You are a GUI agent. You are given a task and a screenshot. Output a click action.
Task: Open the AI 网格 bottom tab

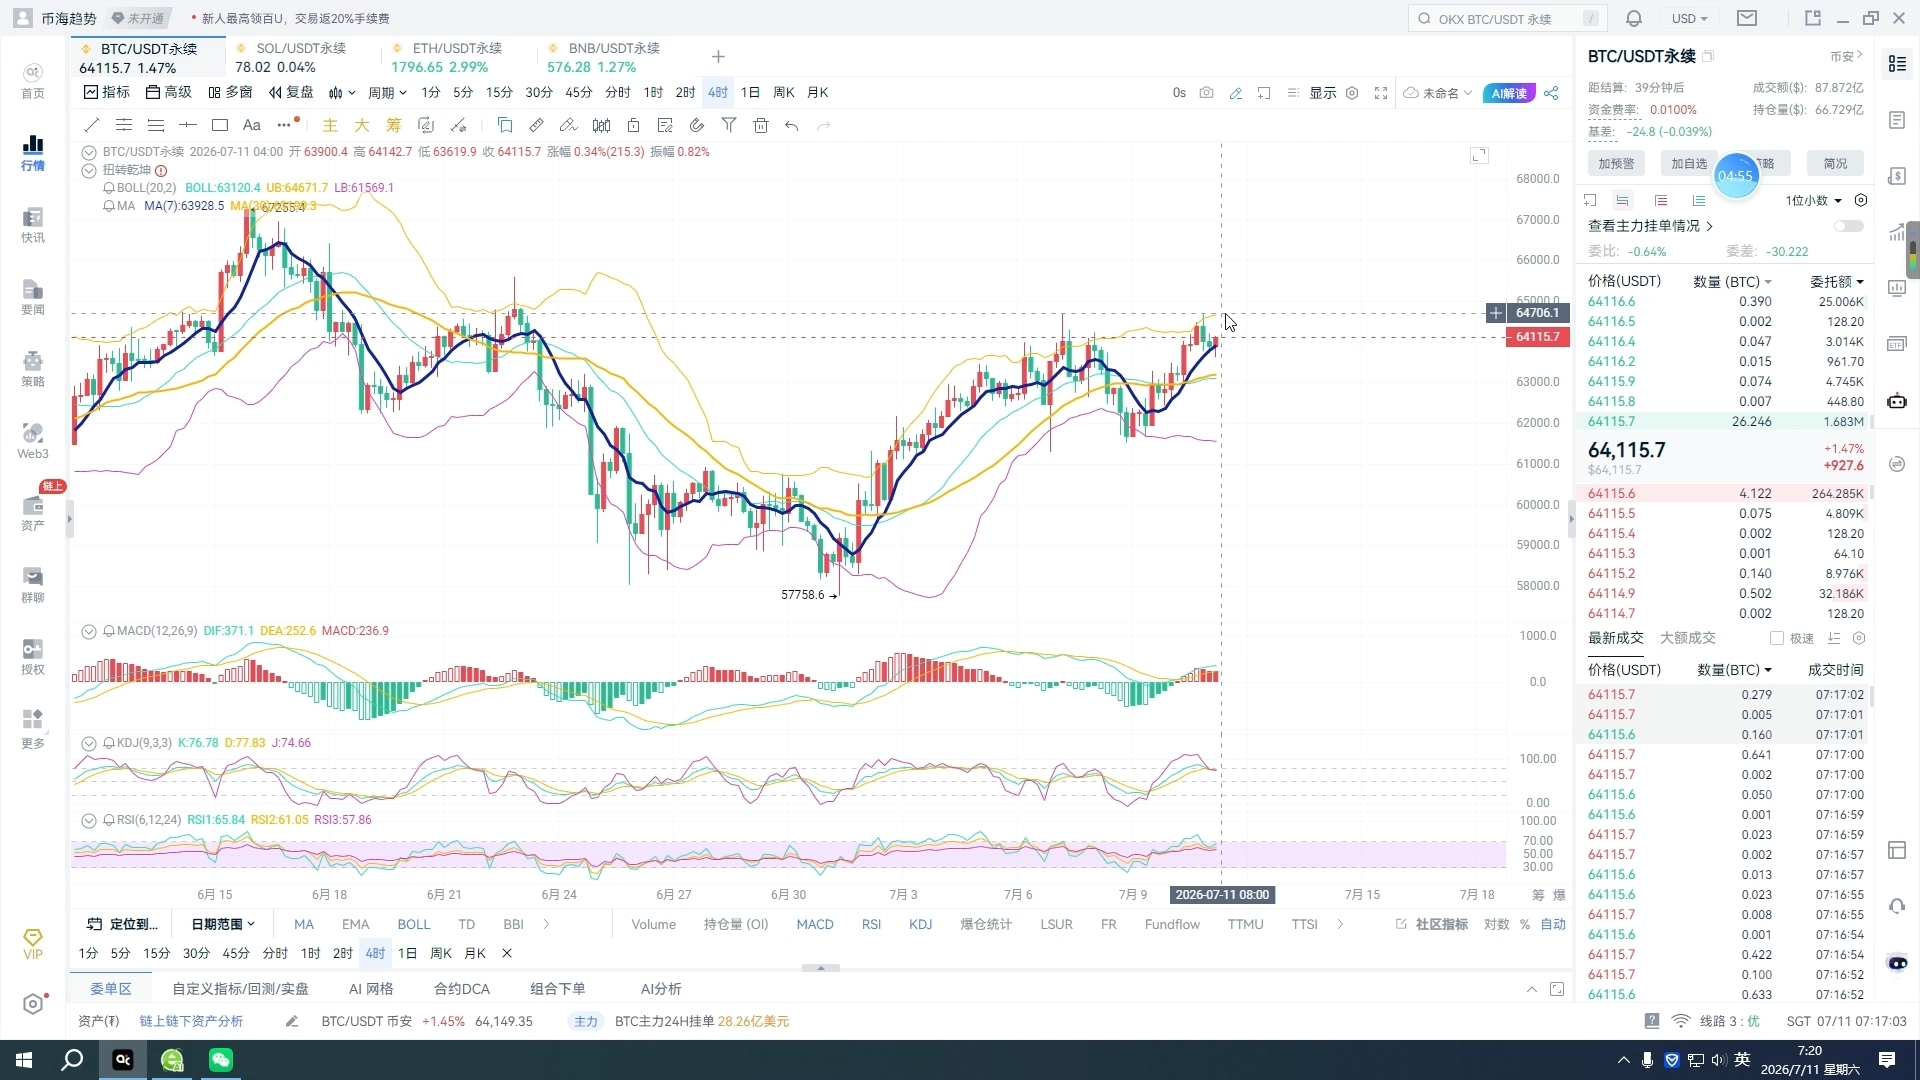point(371,989)
